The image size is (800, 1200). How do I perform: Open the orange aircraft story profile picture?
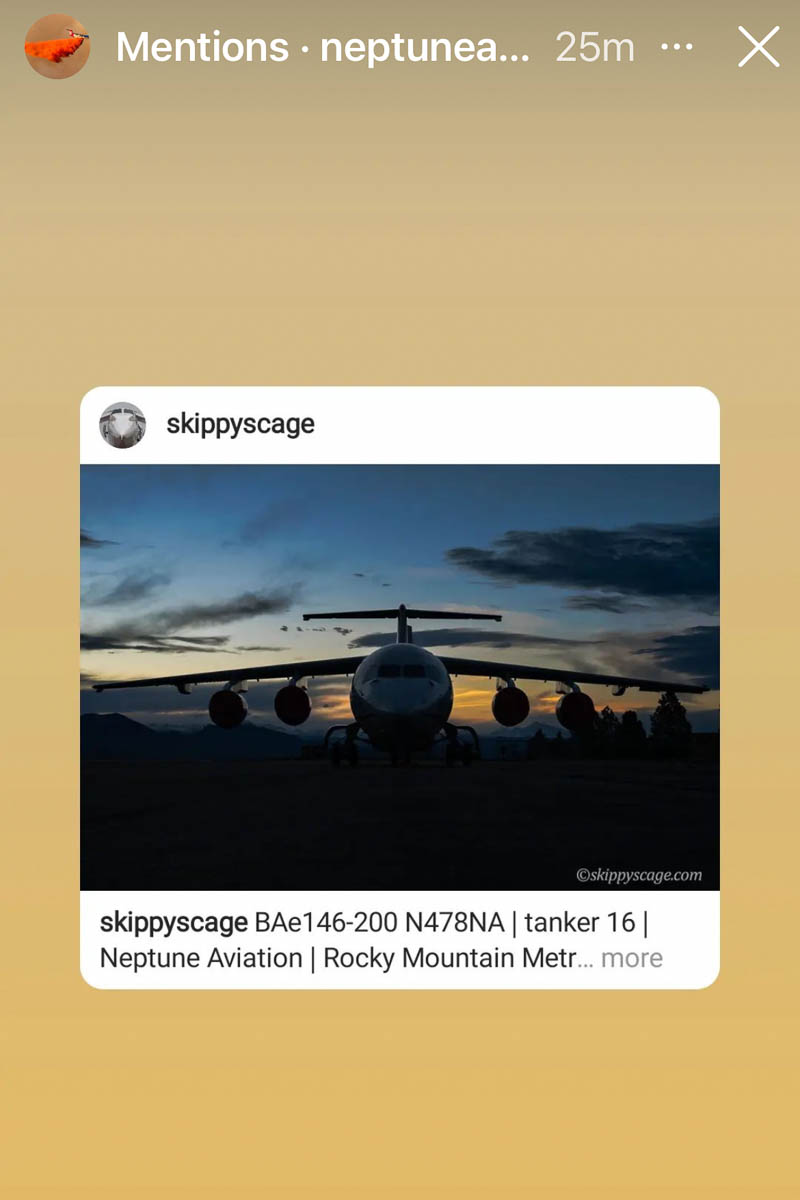point(57,46)
